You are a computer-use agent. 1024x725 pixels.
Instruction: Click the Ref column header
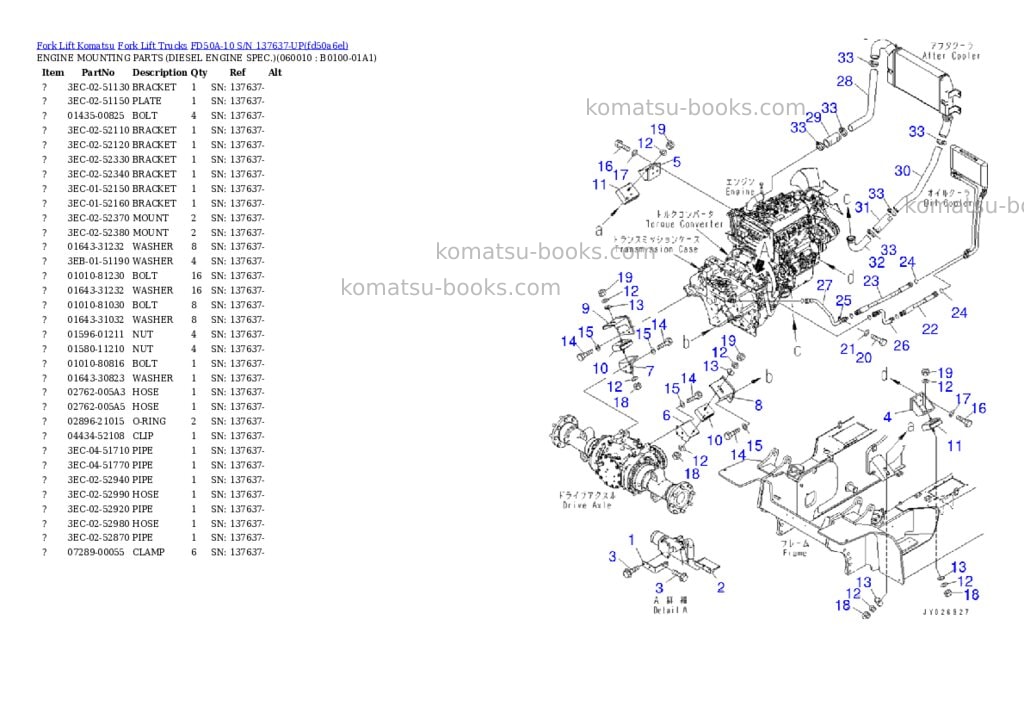[x=238, y=72]
